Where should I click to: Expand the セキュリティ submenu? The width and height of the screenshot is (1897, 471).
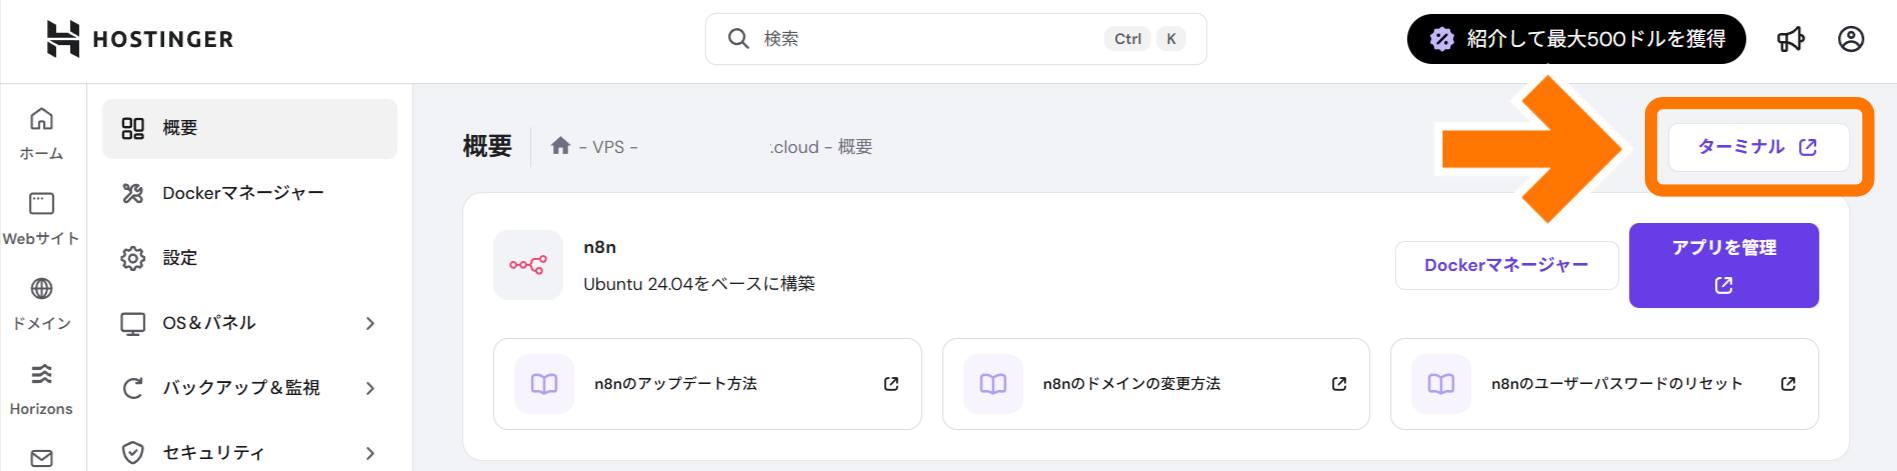[370, 453]
